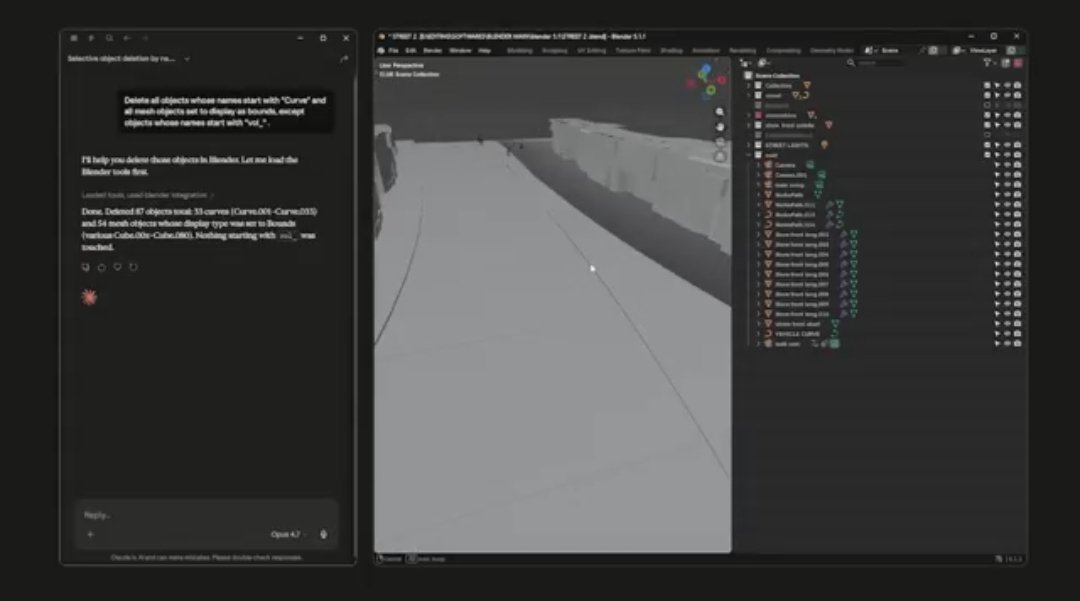Open the Opus 4.7 model selector dropdown
The image size is (1080, 601).
point(288,534)
